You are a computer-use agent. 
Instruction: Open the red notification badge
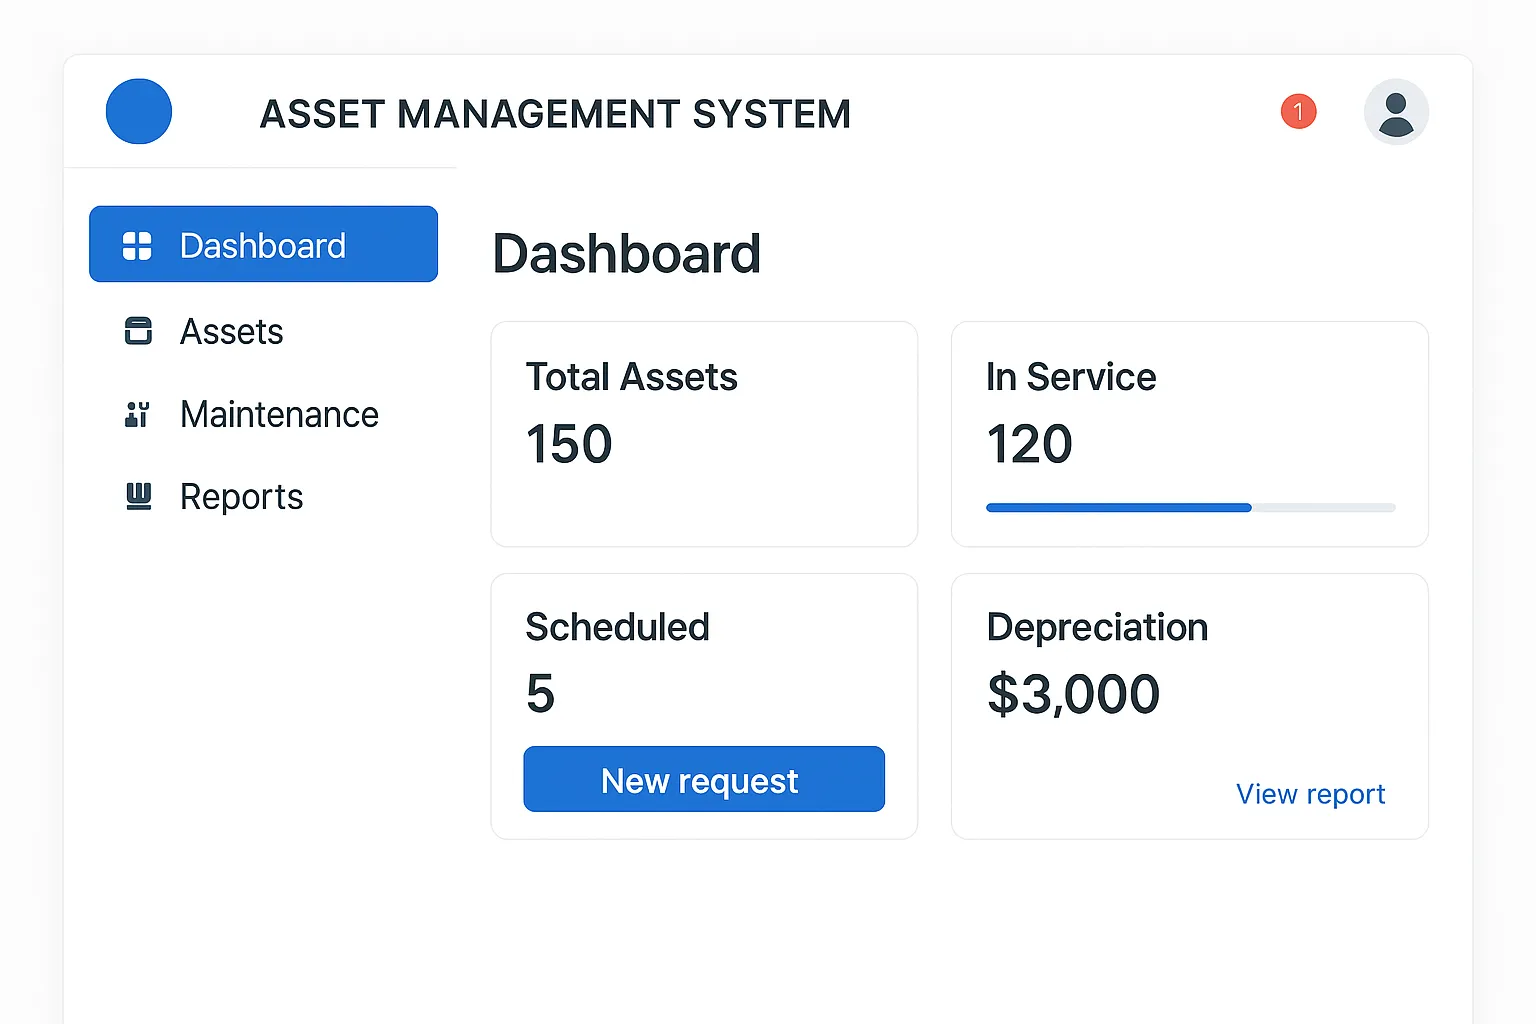click(x=1298, y=112)
